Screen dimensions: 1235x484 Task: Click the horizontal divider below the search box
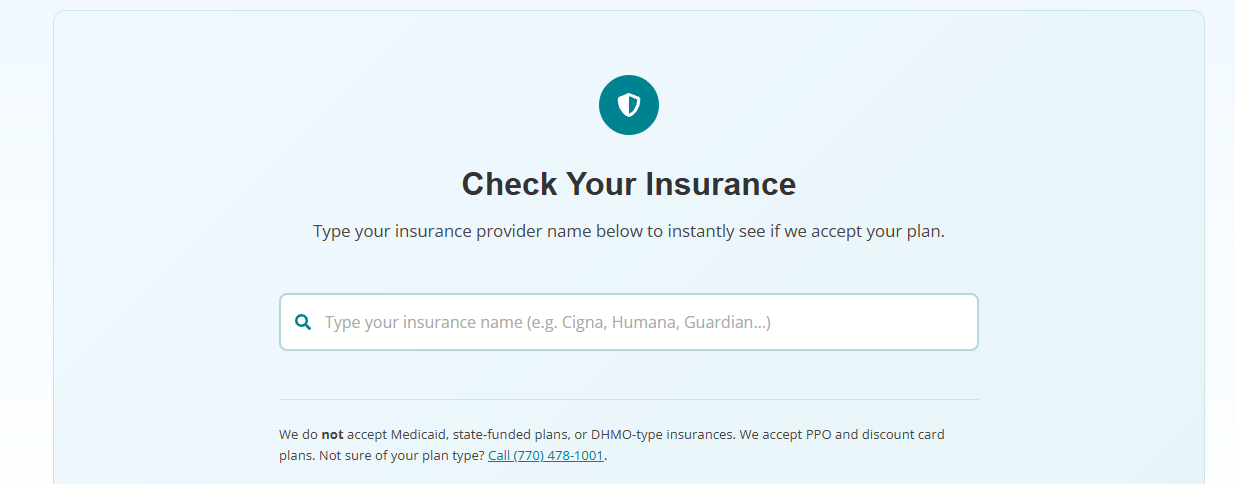click(x=628, y=400)
